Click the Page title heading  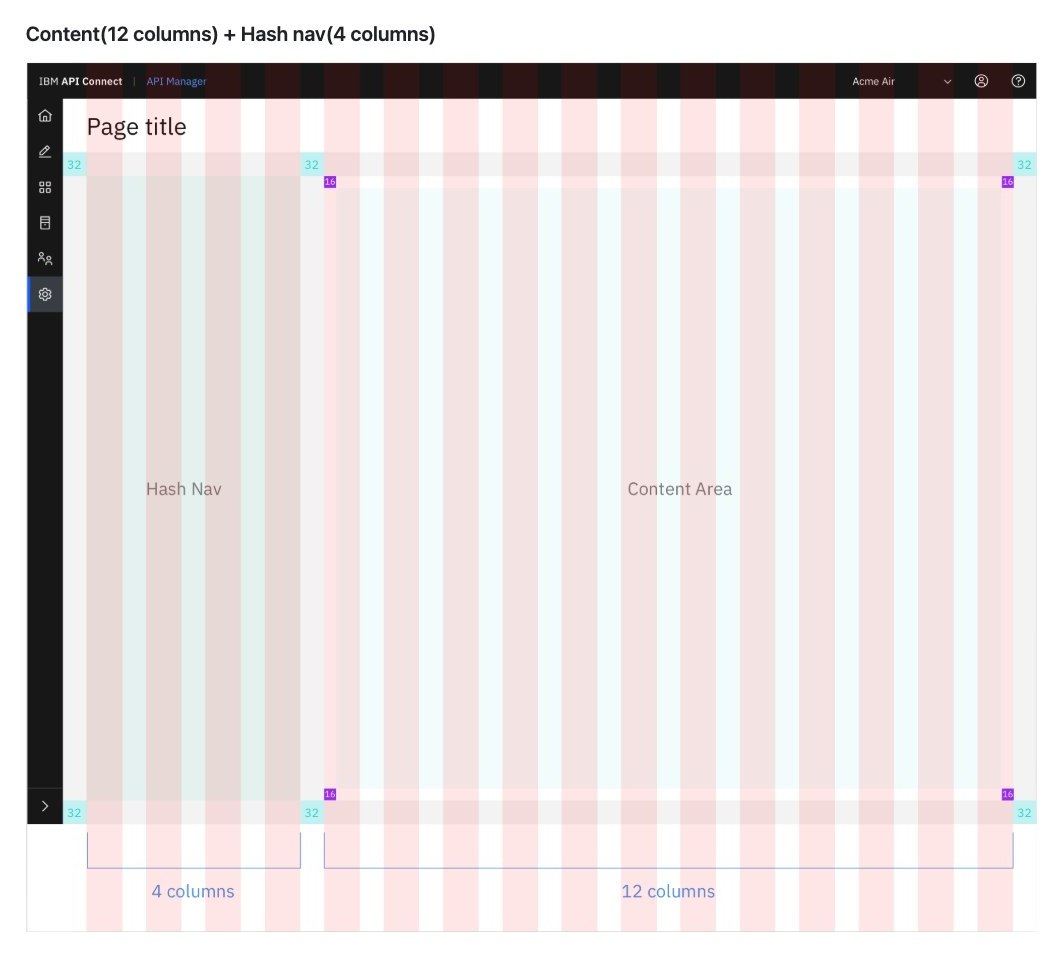[136, 127]
